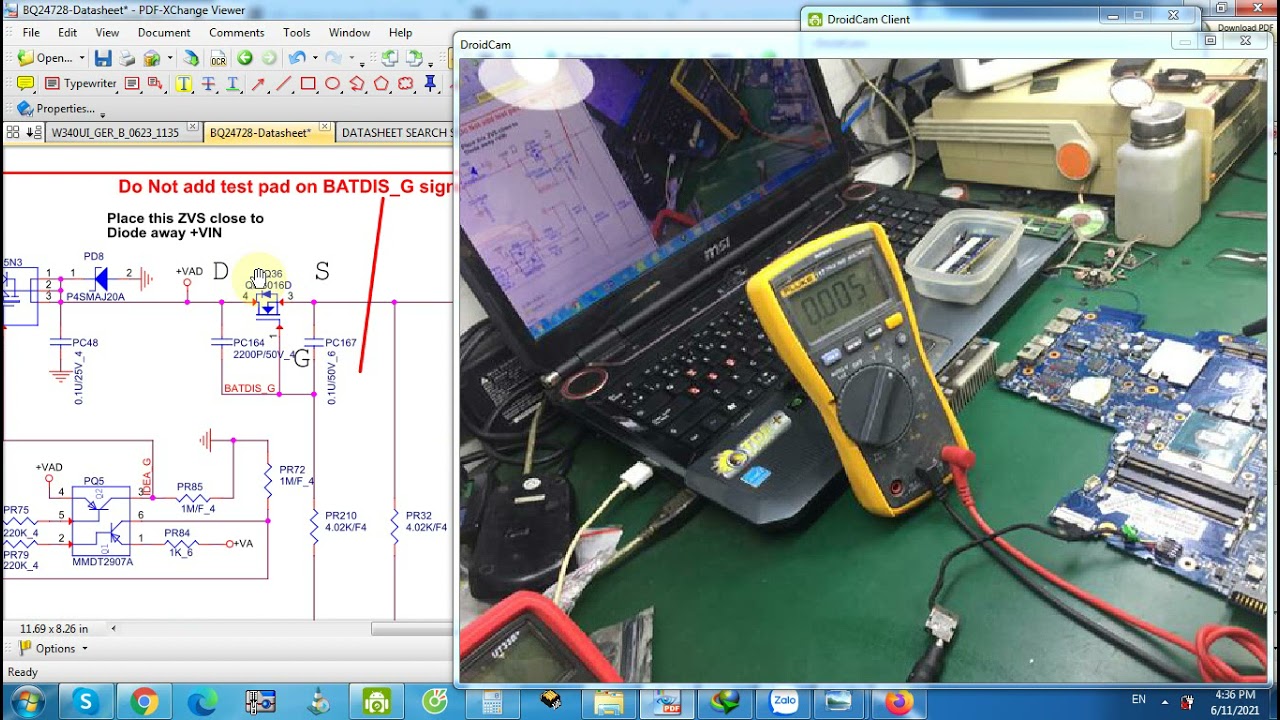Rotate the page clockwise
Viewport: 1280px width, 720px height.
pyautogui.click(x=414, y=58)
